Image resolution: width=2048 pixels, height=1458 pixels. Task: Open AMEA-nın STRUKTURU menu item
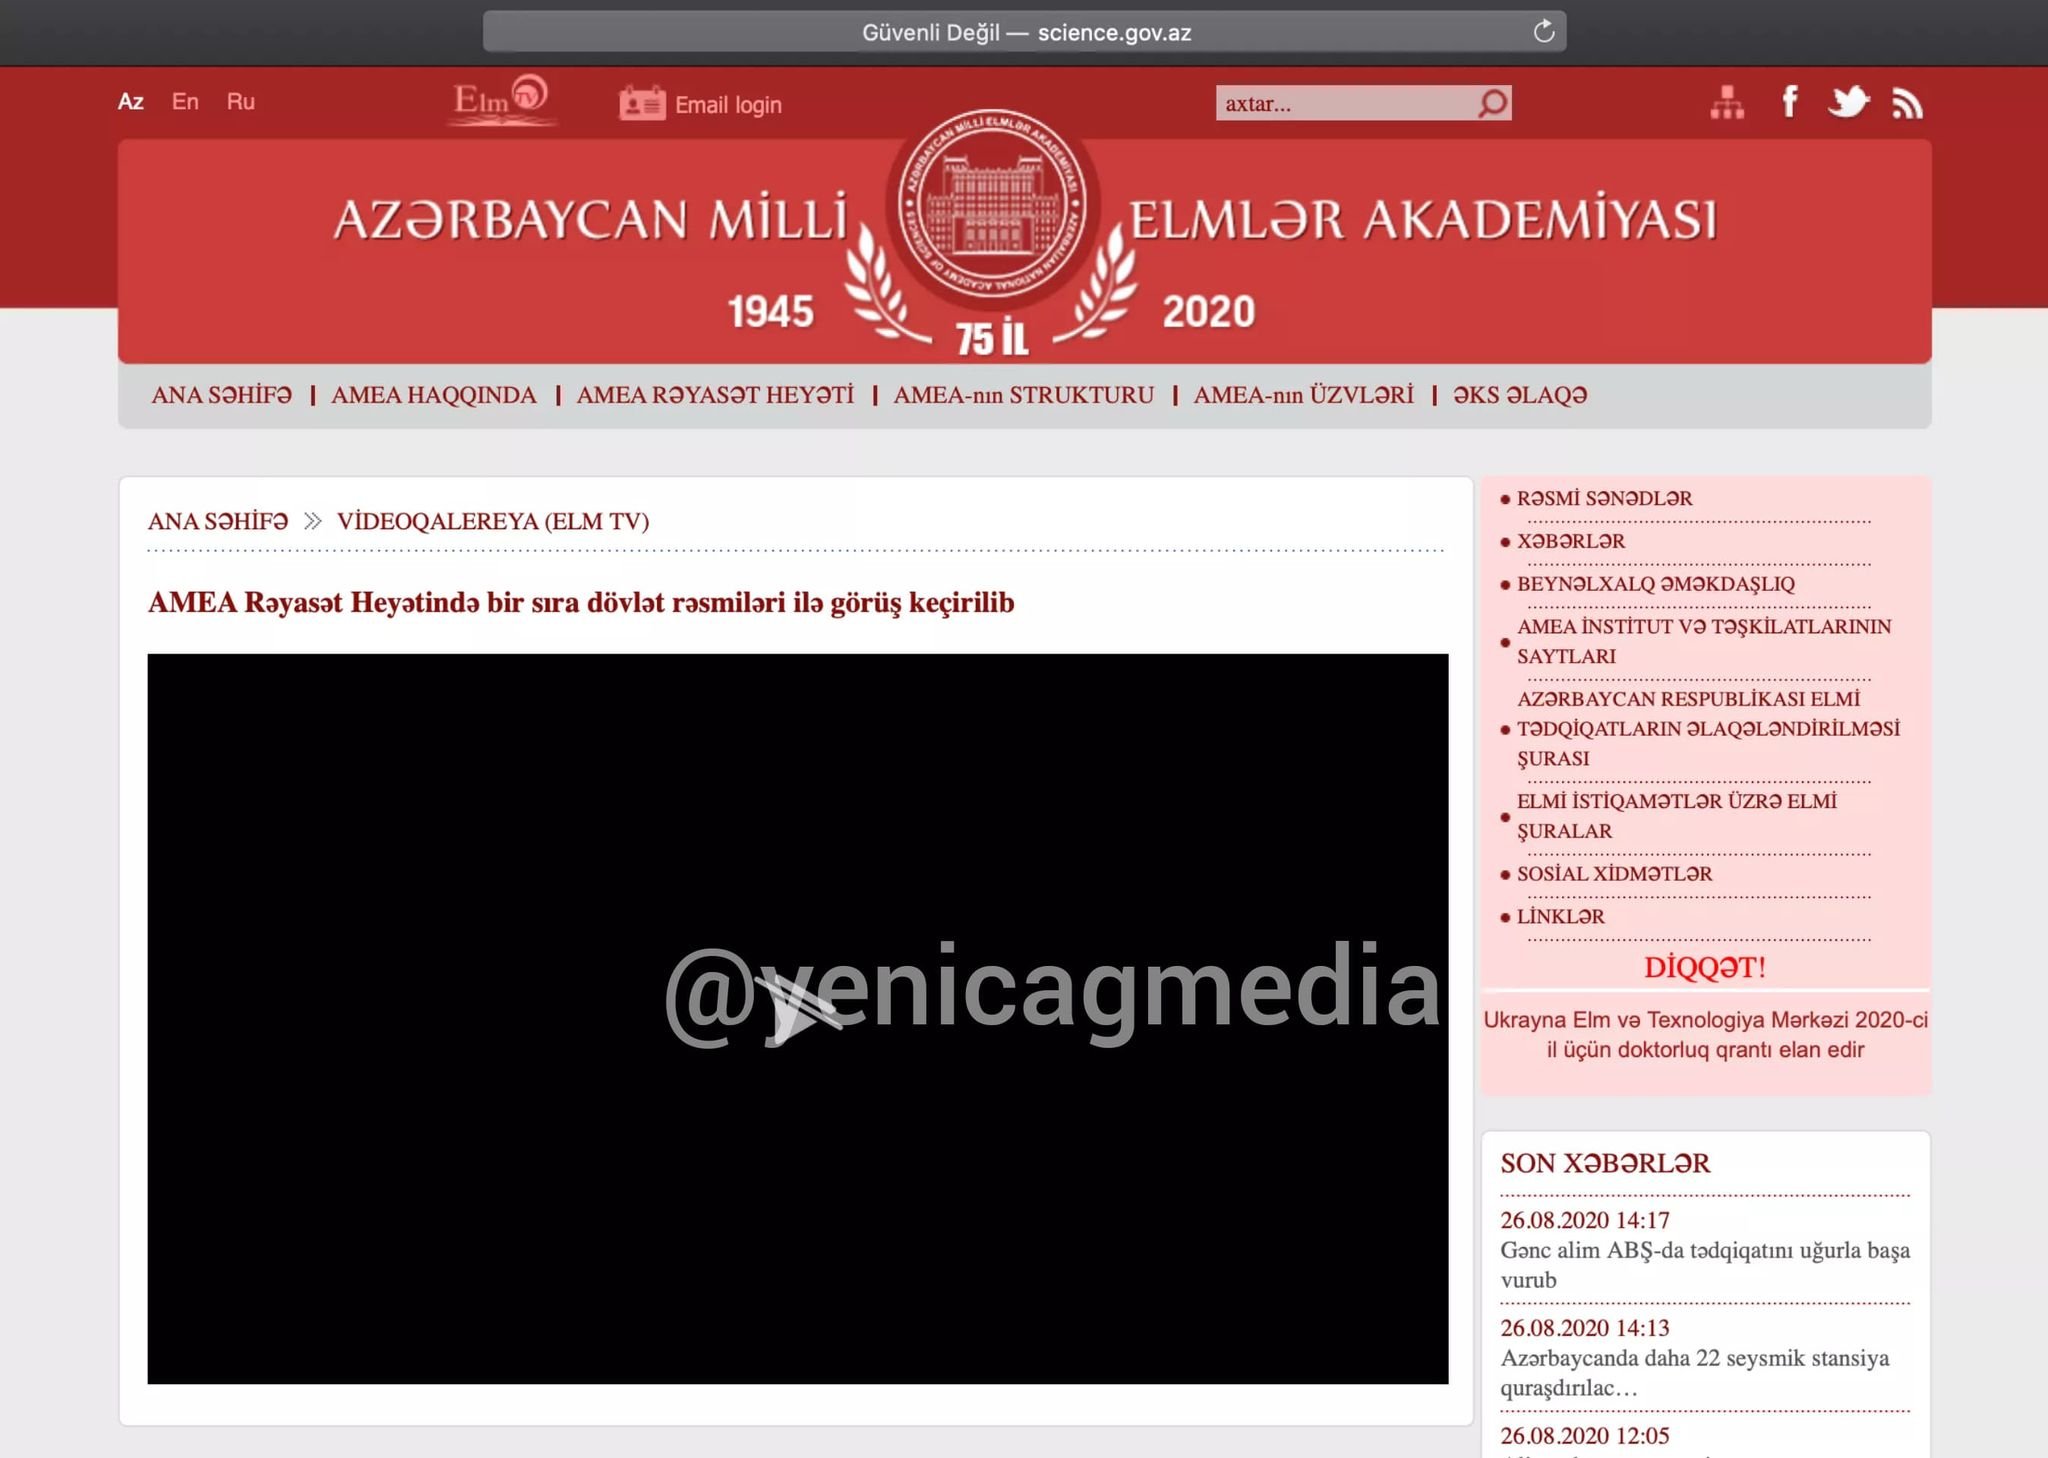pyautogui.click(x=1023, y=395)
